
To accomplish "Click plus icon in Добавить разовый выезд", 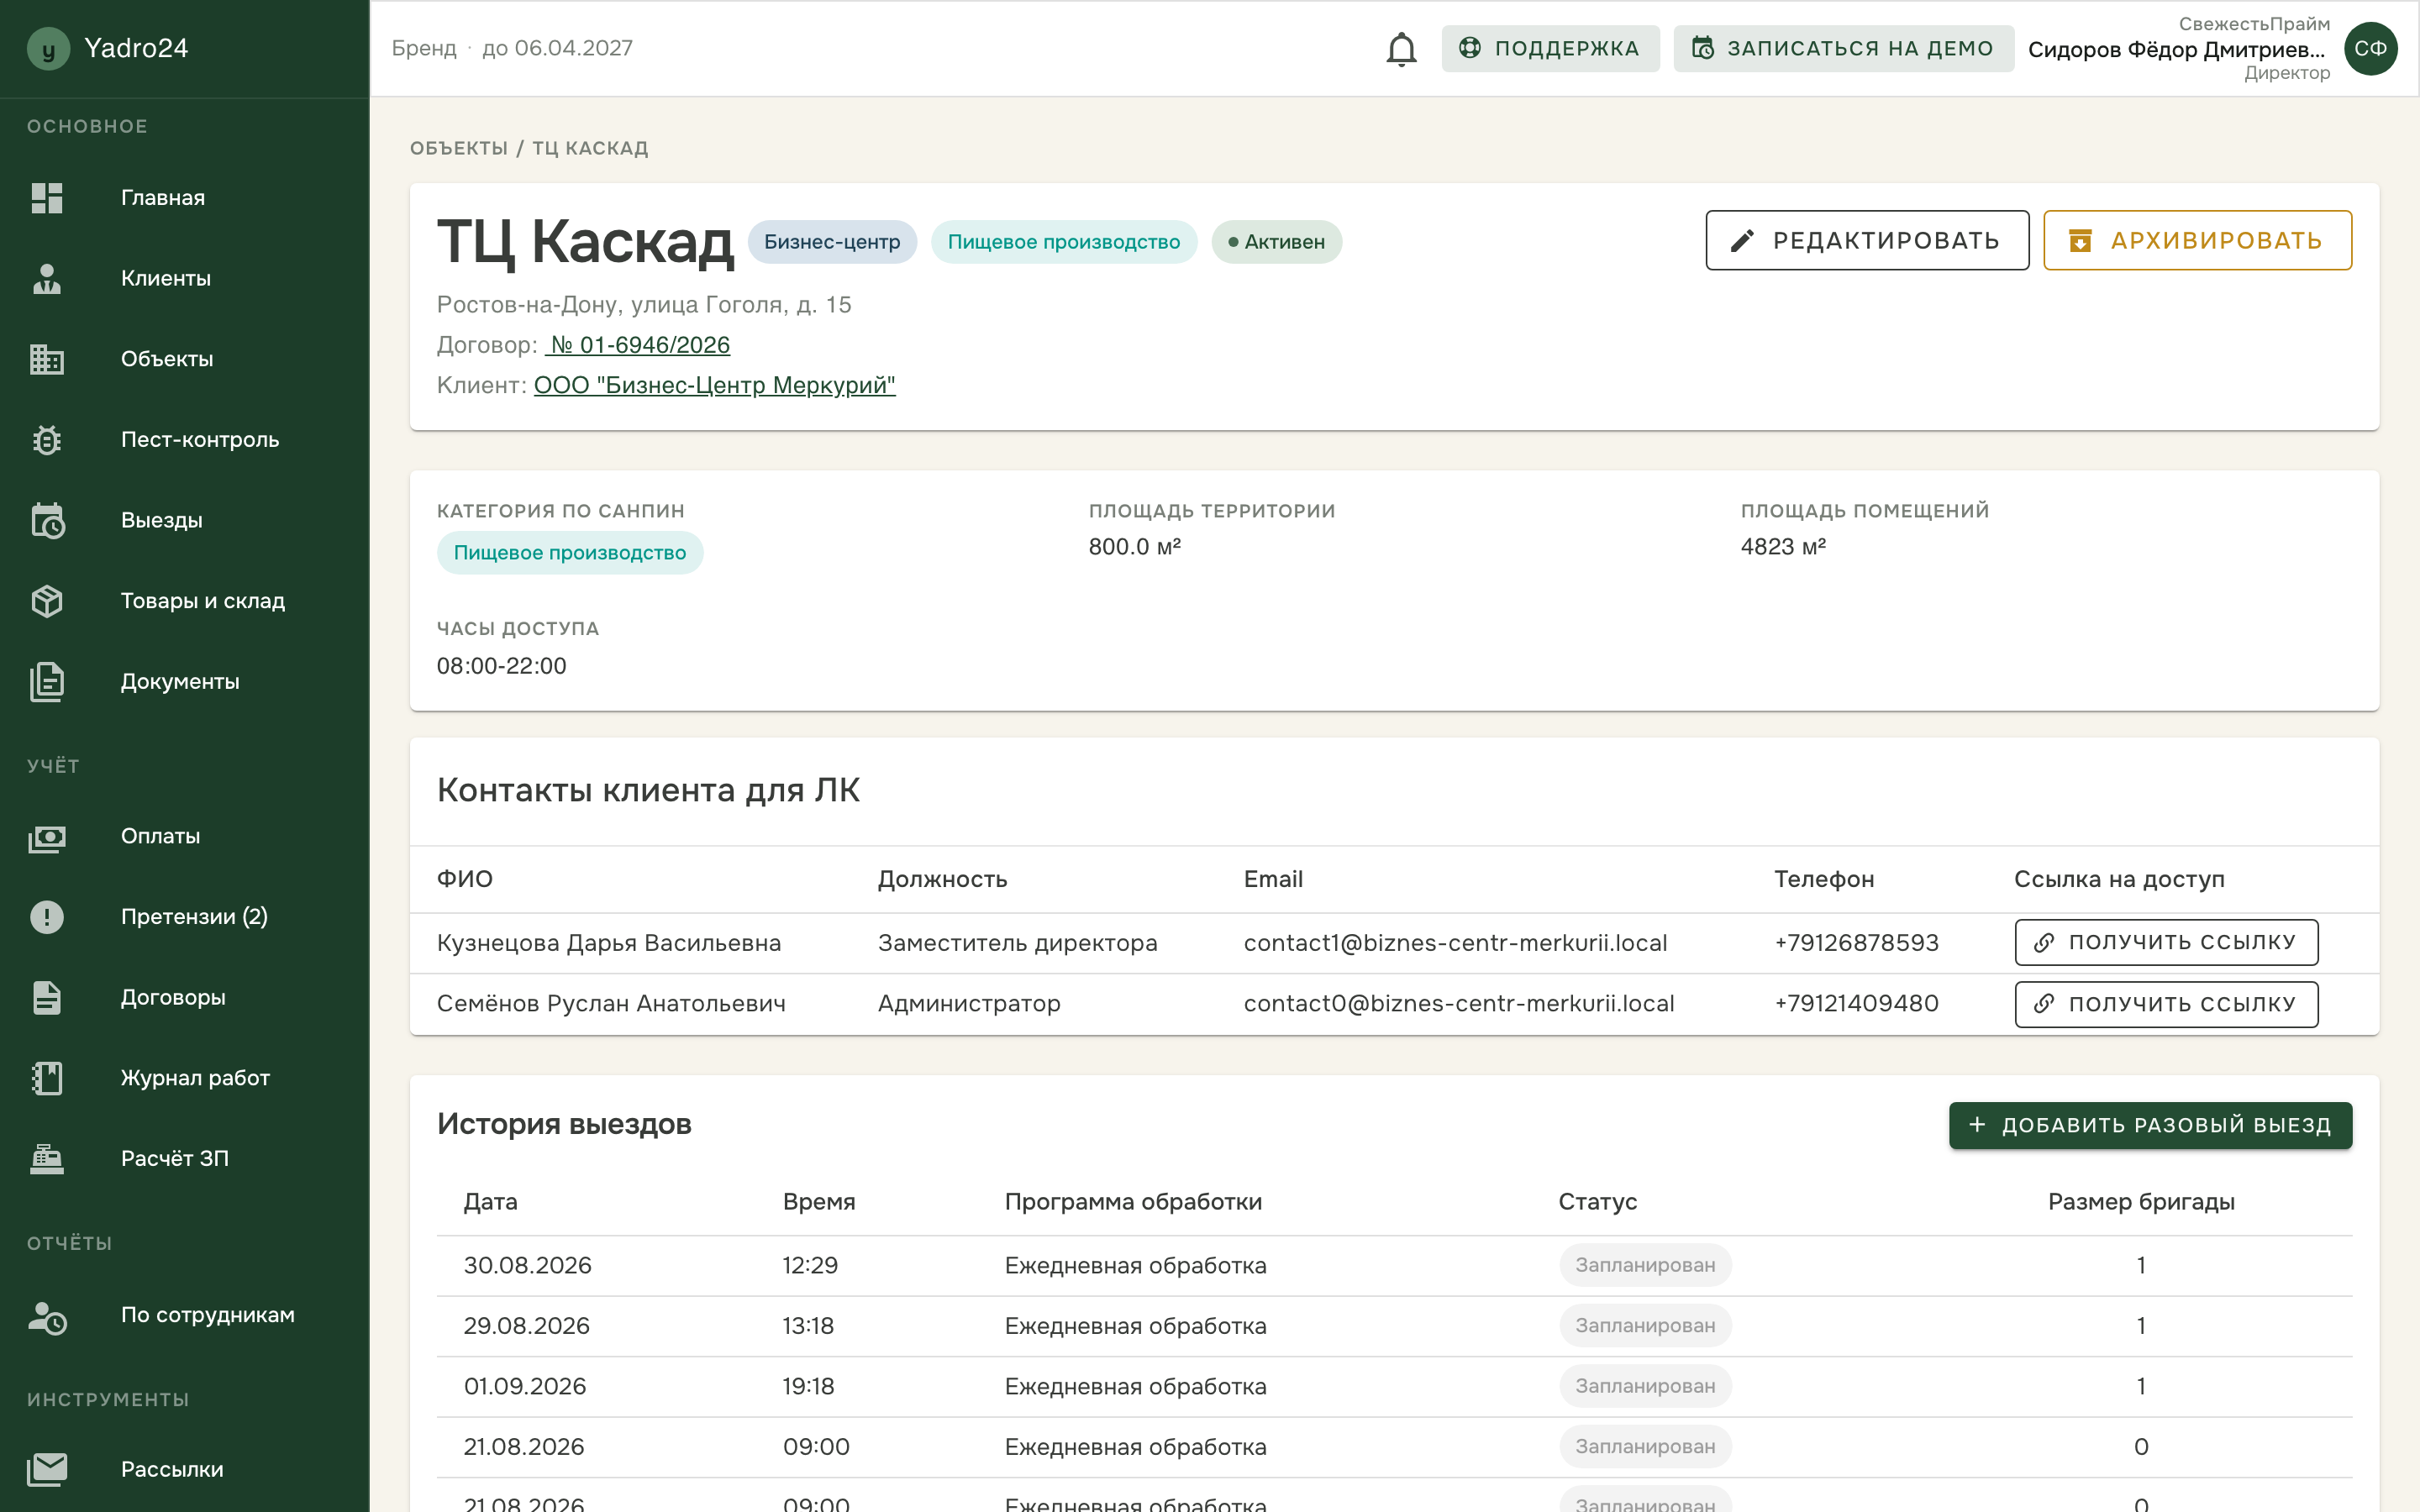I will (x=1976, y=1125).
